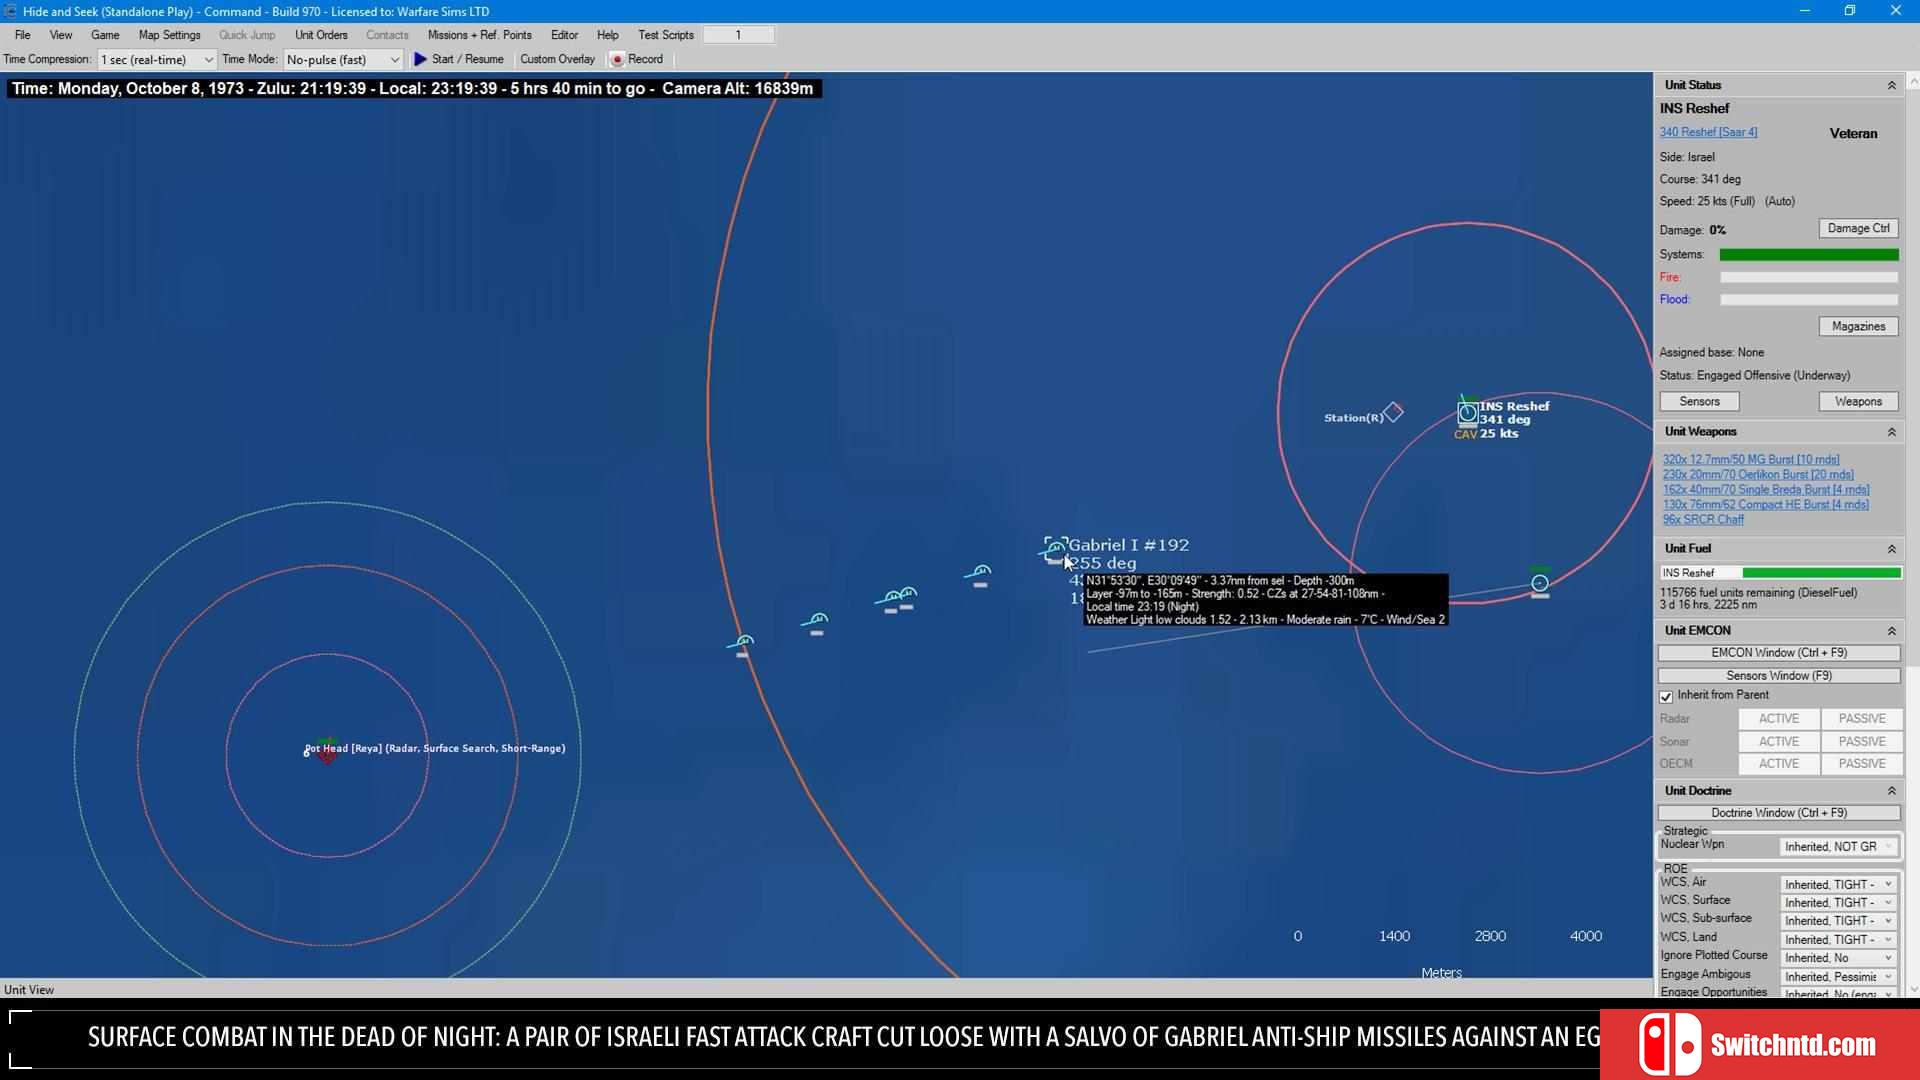1920x1080 pixels.
Task: Click the Fire damage status bar
Action: point(1809,278)
